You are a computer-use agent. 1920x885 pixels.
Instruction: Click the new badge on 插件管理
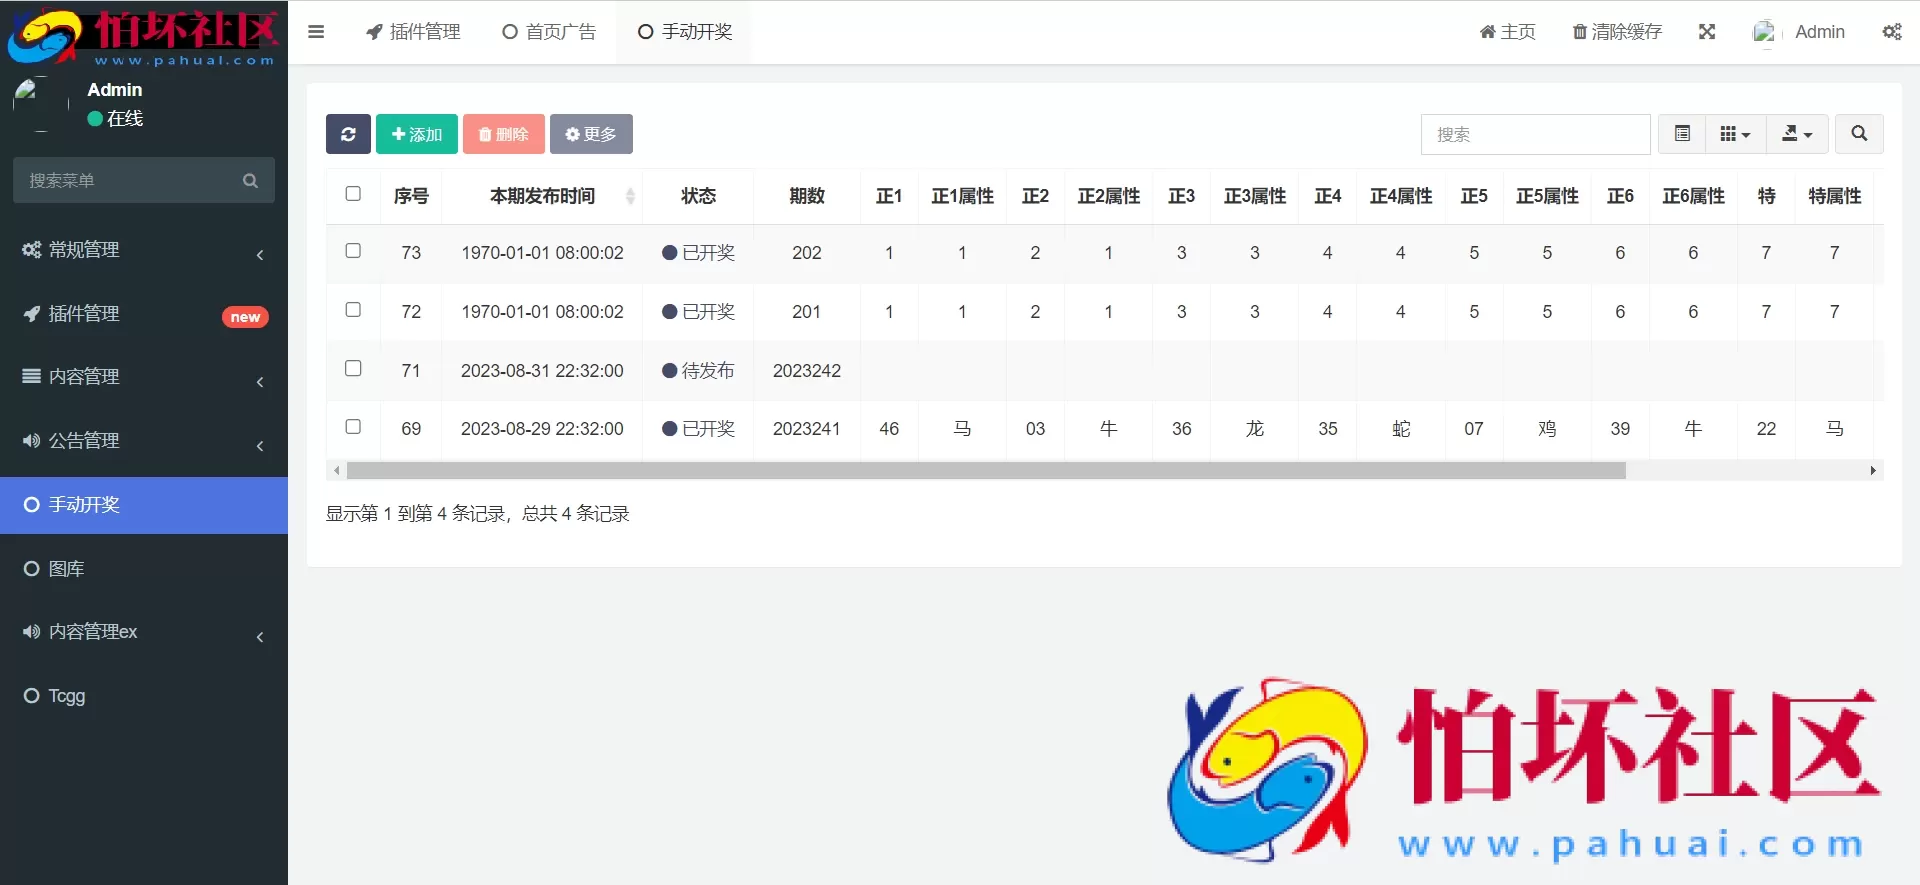pyautogui.click(x=245, y=317)
